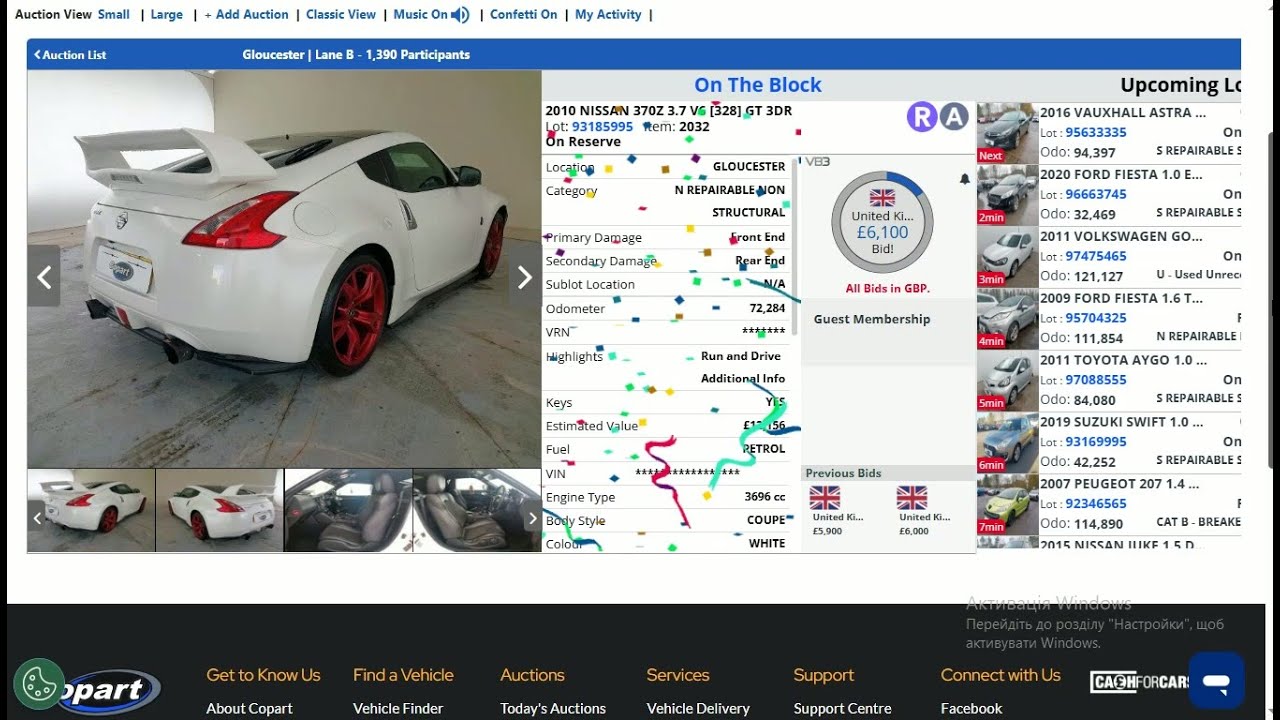
Task: Open Today's Auctions footer link
Action: pyautogui.click(x=553, y=708)
